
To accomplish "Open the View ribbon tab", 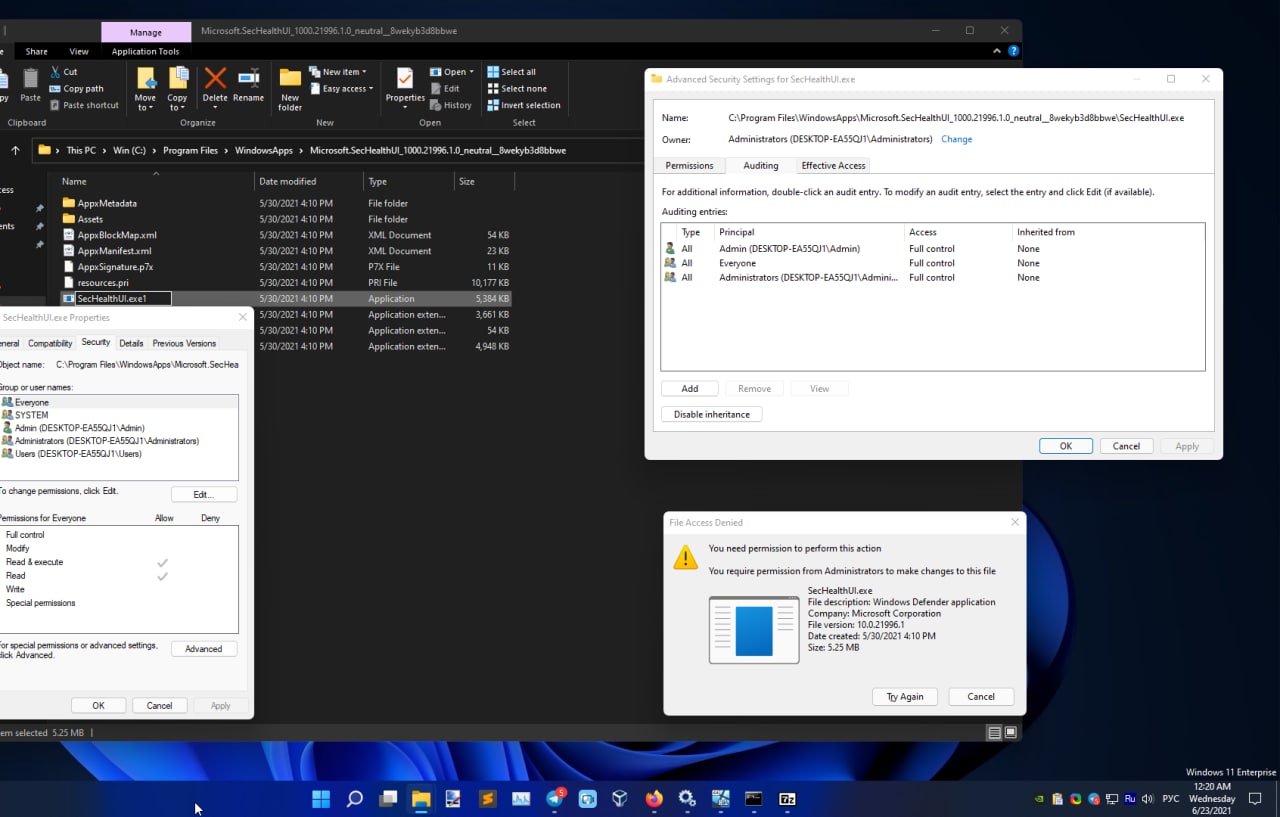I will point(79,51).
